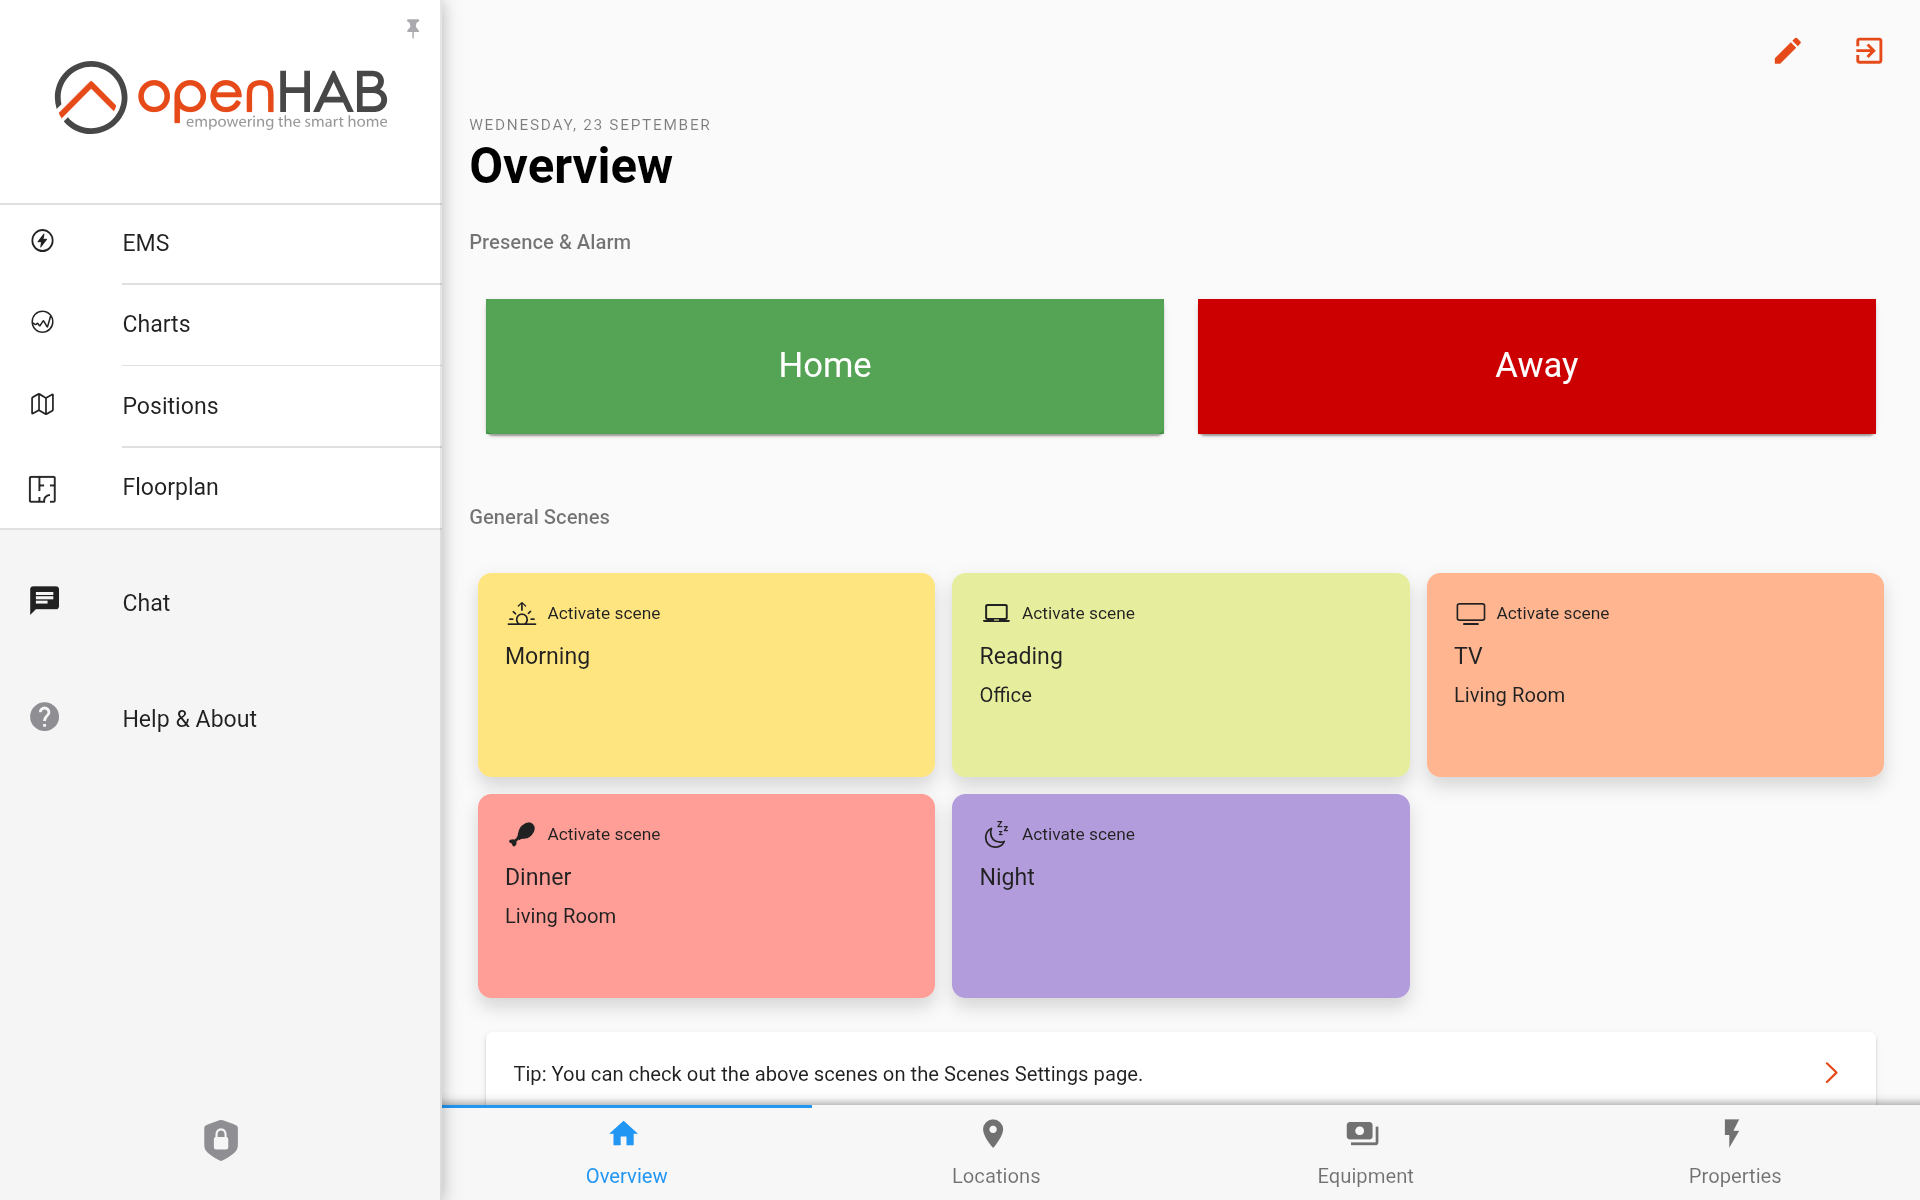Viewport: 1920px width, 1200px height.
Task: Click the TV screen icon on TV card
Action: pos(1470,613)
